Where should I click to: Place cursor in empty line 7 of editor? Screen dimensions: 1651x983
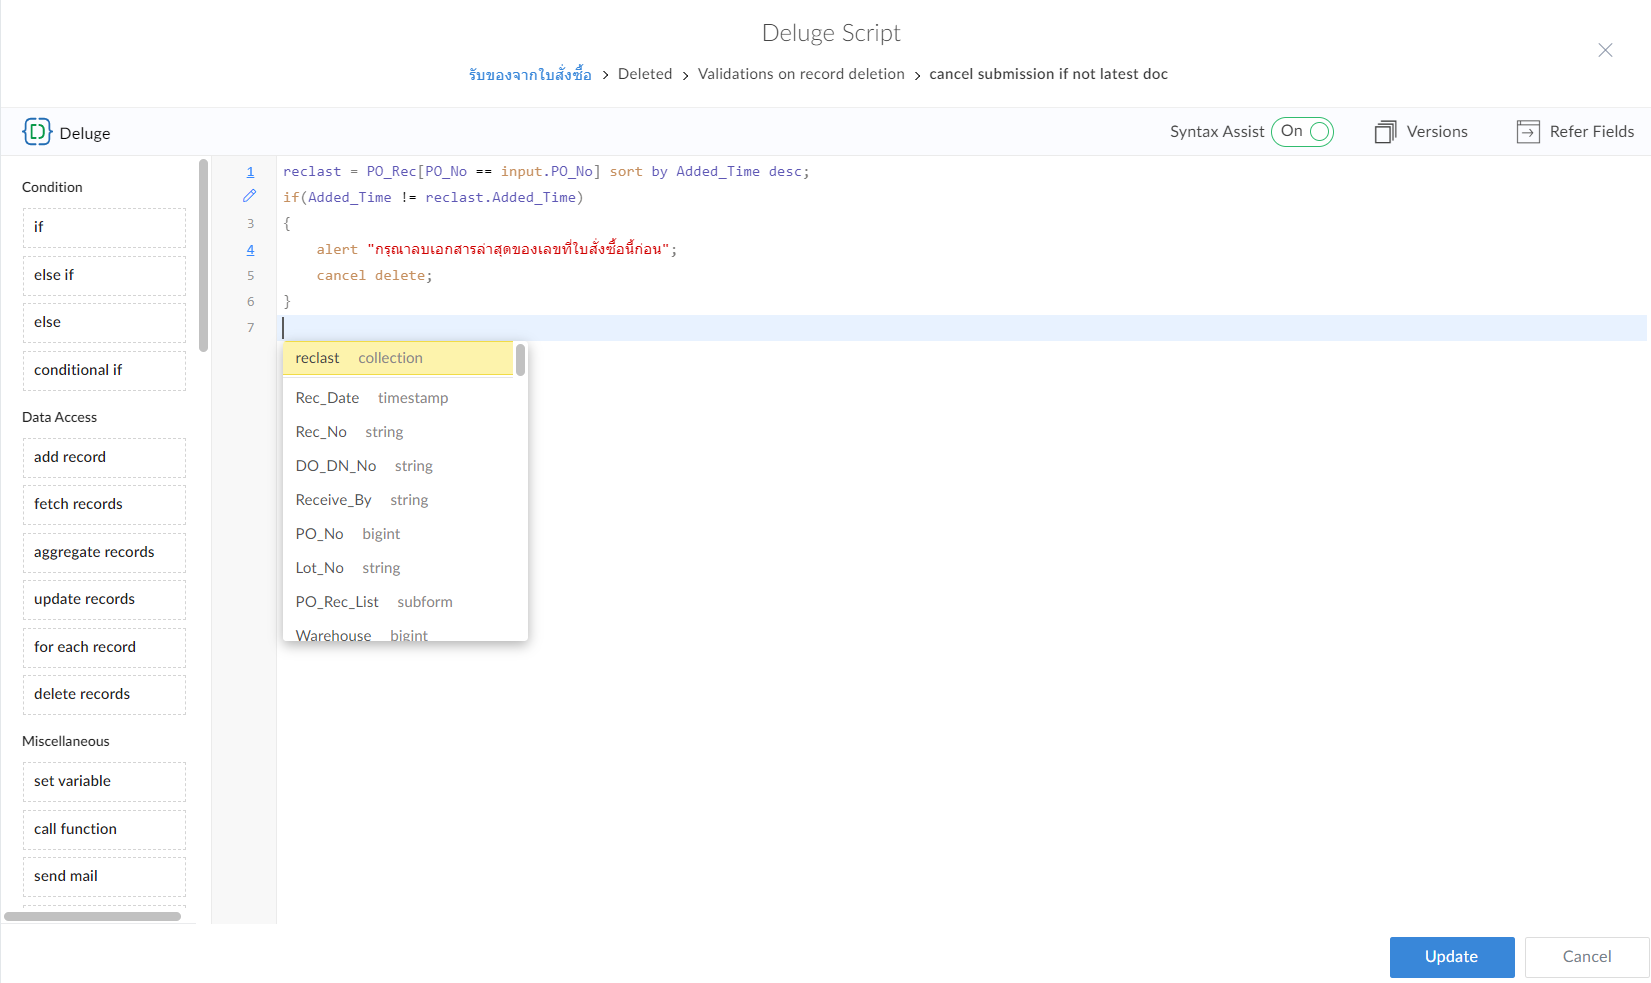pyautogui.click(x=962, y=328)
